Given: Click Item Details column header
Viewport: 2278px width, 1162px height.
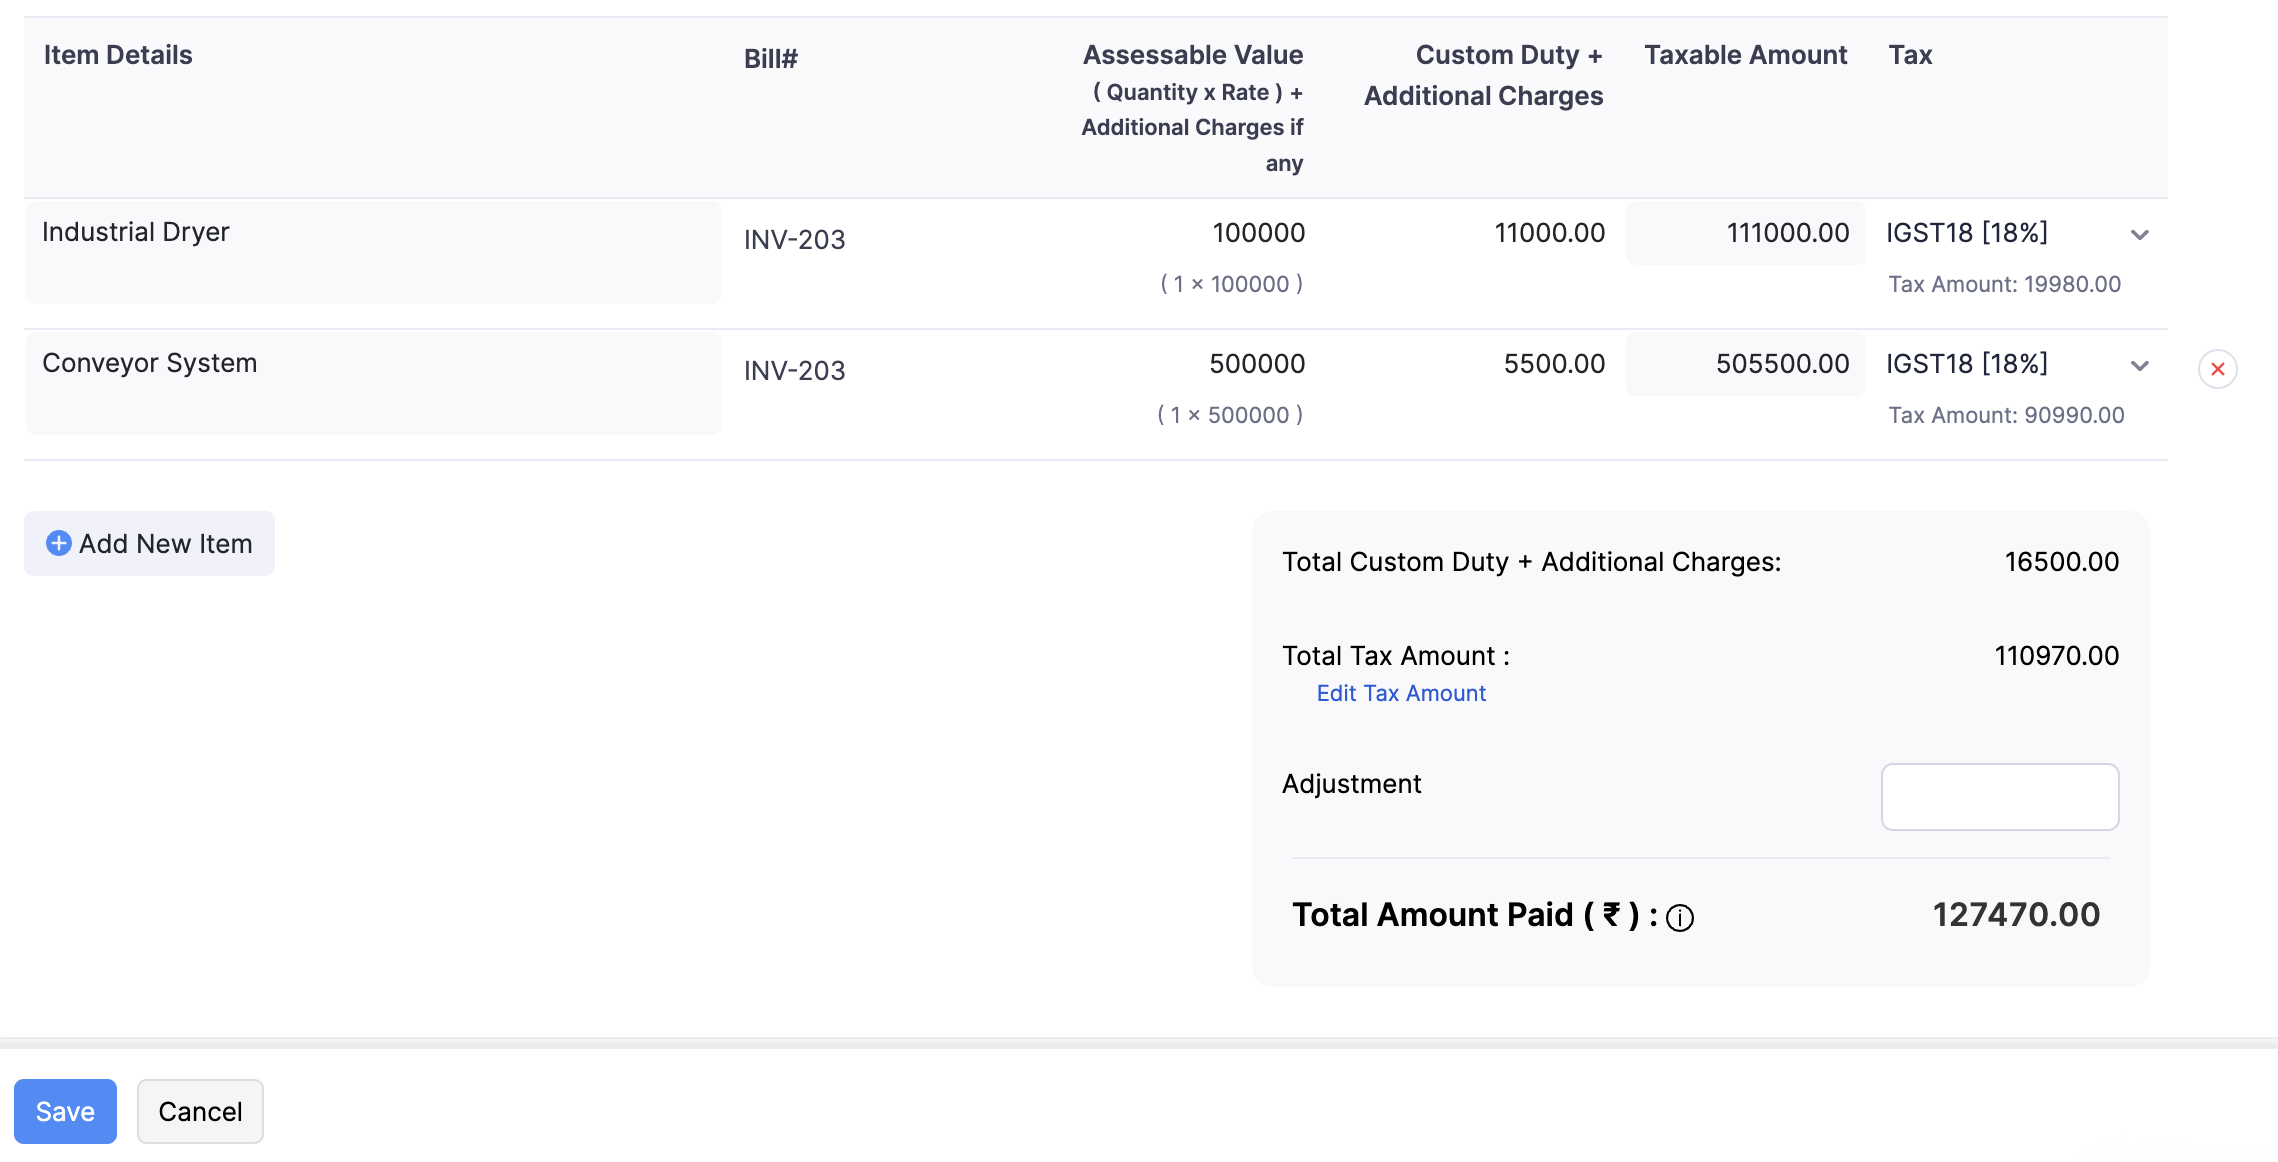Looking at the screenshot, I should (118, 55).
